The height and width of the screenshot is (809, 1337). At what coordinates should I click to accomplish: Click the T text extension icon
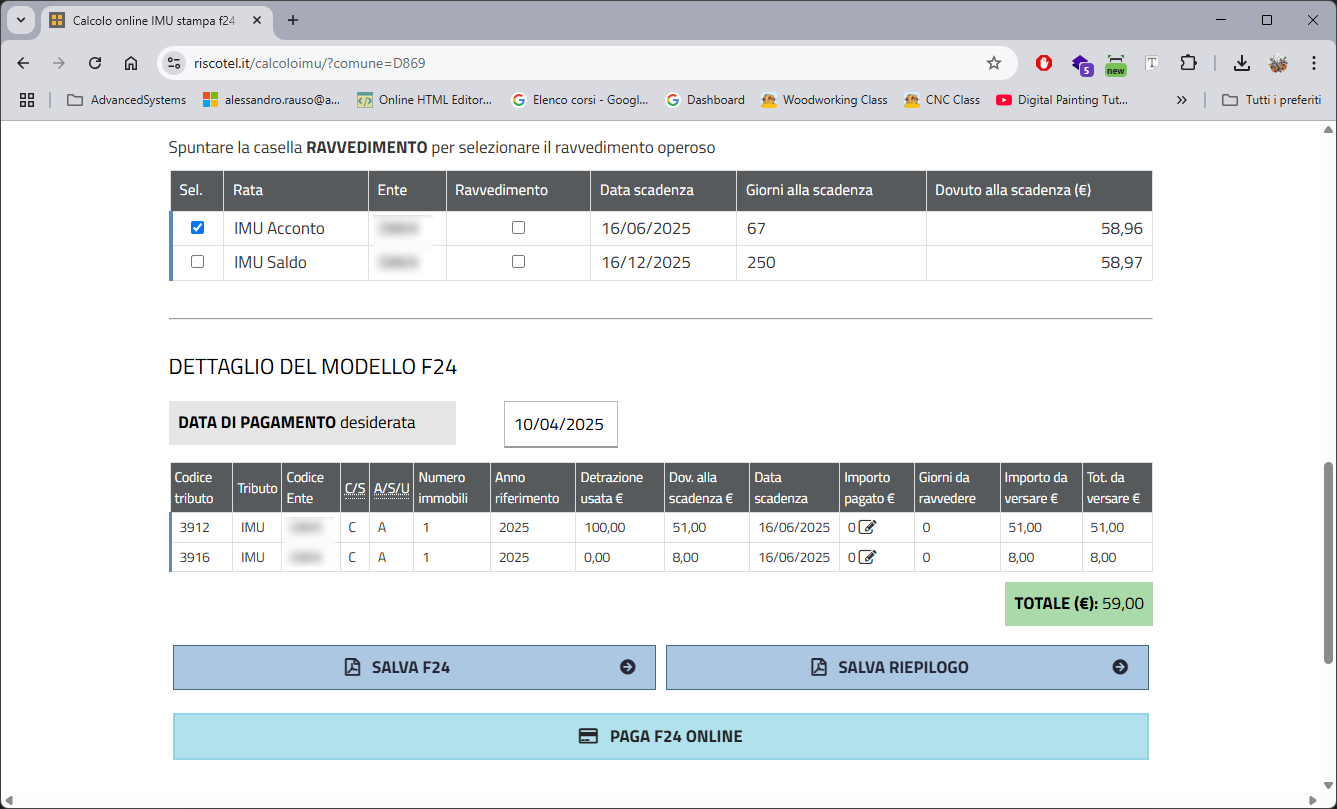pyautogui.click(x=1152, y=63)
